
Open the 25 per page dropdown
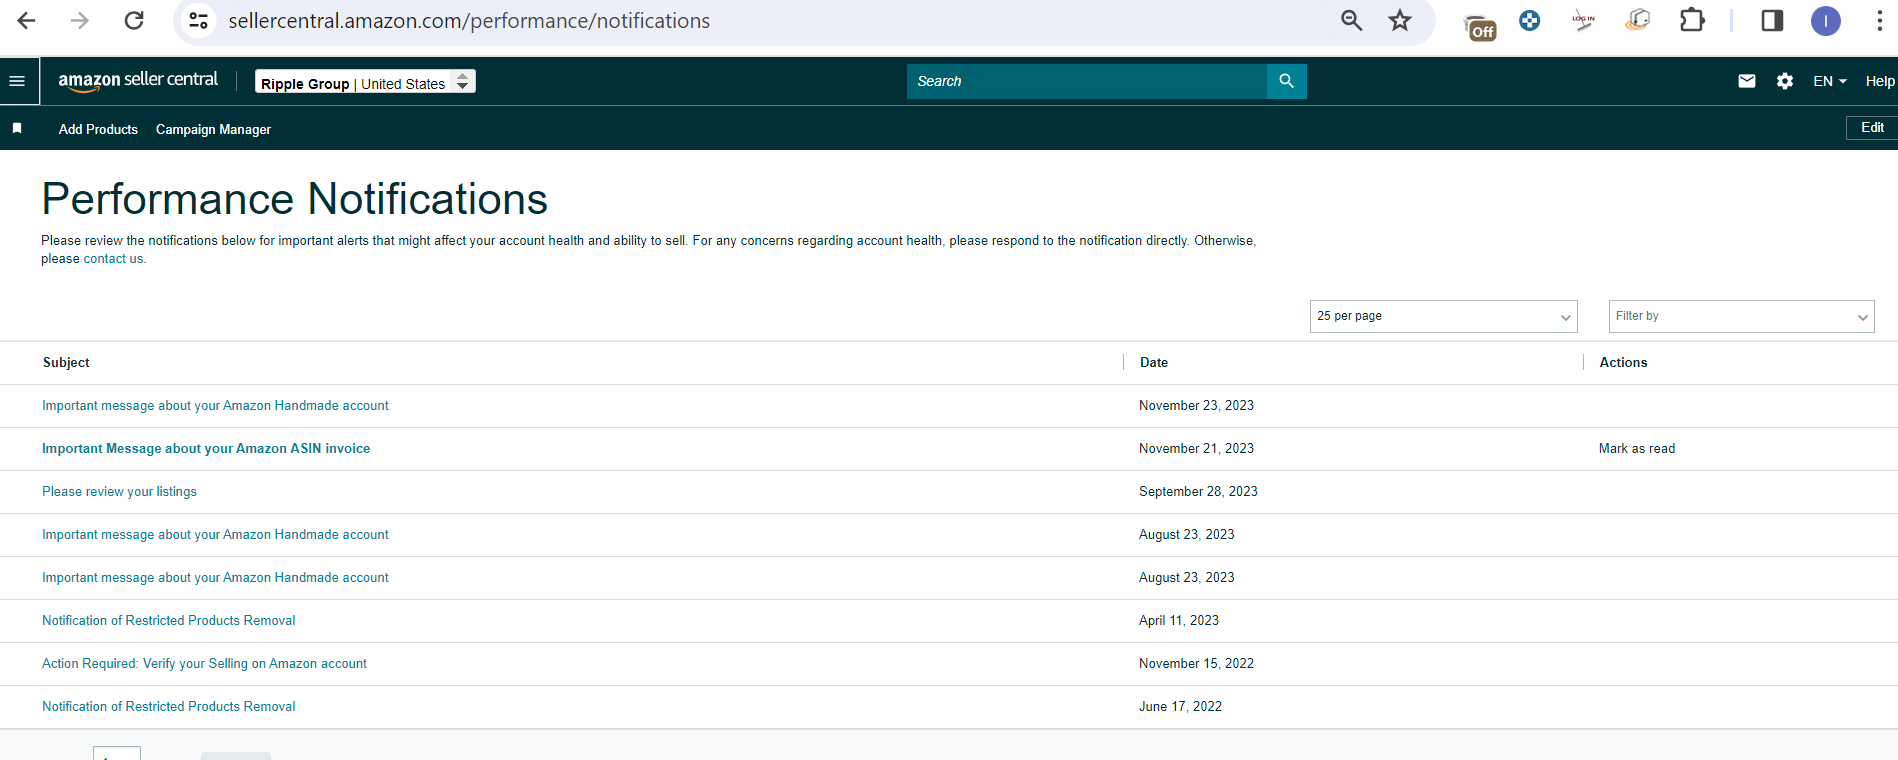1443,316
